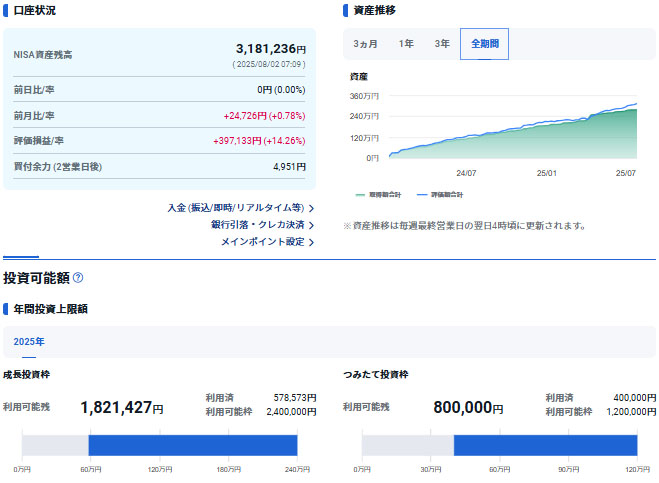Image resolution: width=659 pixels, height=483 pixels.
Task: Click the つみたて投資枠 usage progress bar
Action: pos(499,445)
